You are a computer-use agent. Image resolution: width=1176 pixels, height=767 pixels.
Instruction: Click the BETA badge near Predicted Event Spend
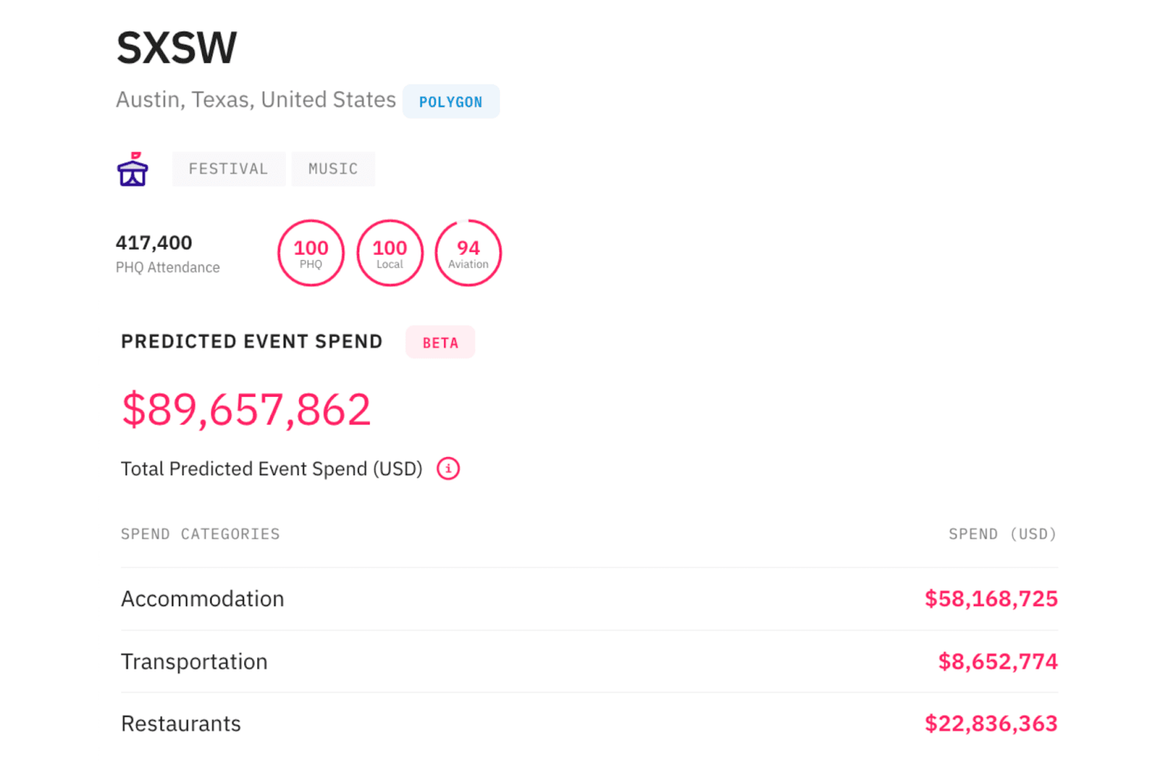[x=440, y=341]
